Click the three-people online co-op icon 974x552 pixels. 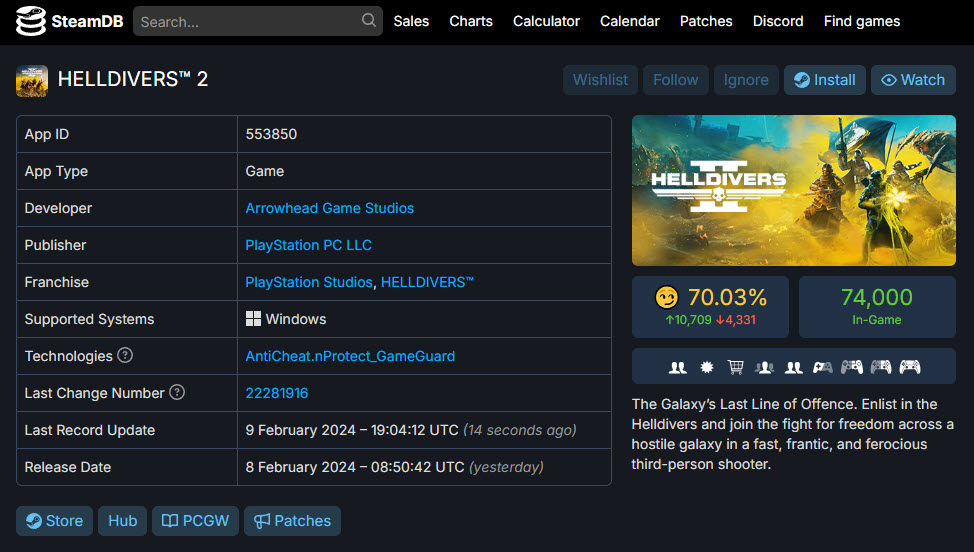tap(765, 368)
